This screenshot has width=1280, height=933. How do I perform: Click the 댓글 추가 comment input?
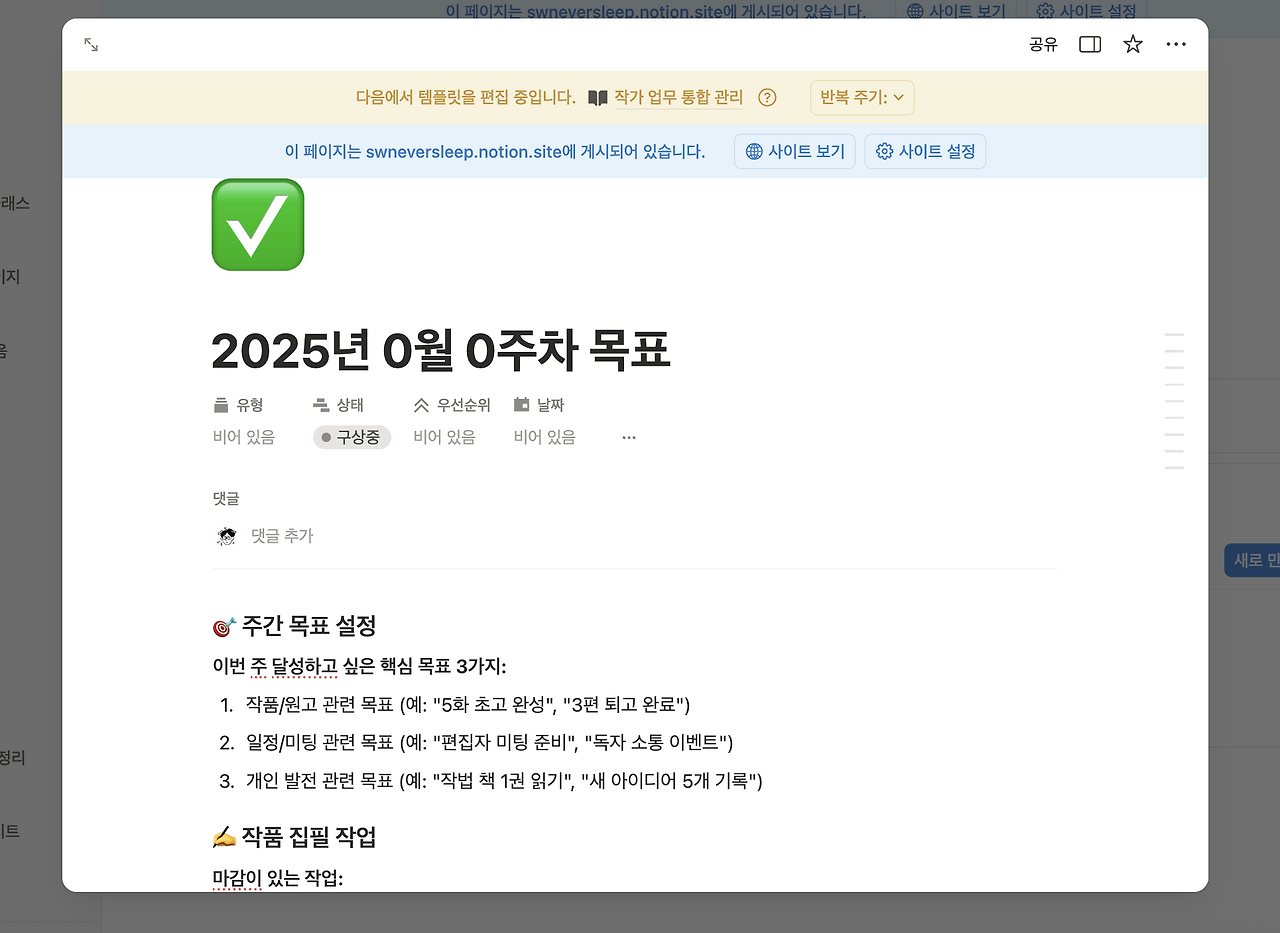(x=283, y=535)
